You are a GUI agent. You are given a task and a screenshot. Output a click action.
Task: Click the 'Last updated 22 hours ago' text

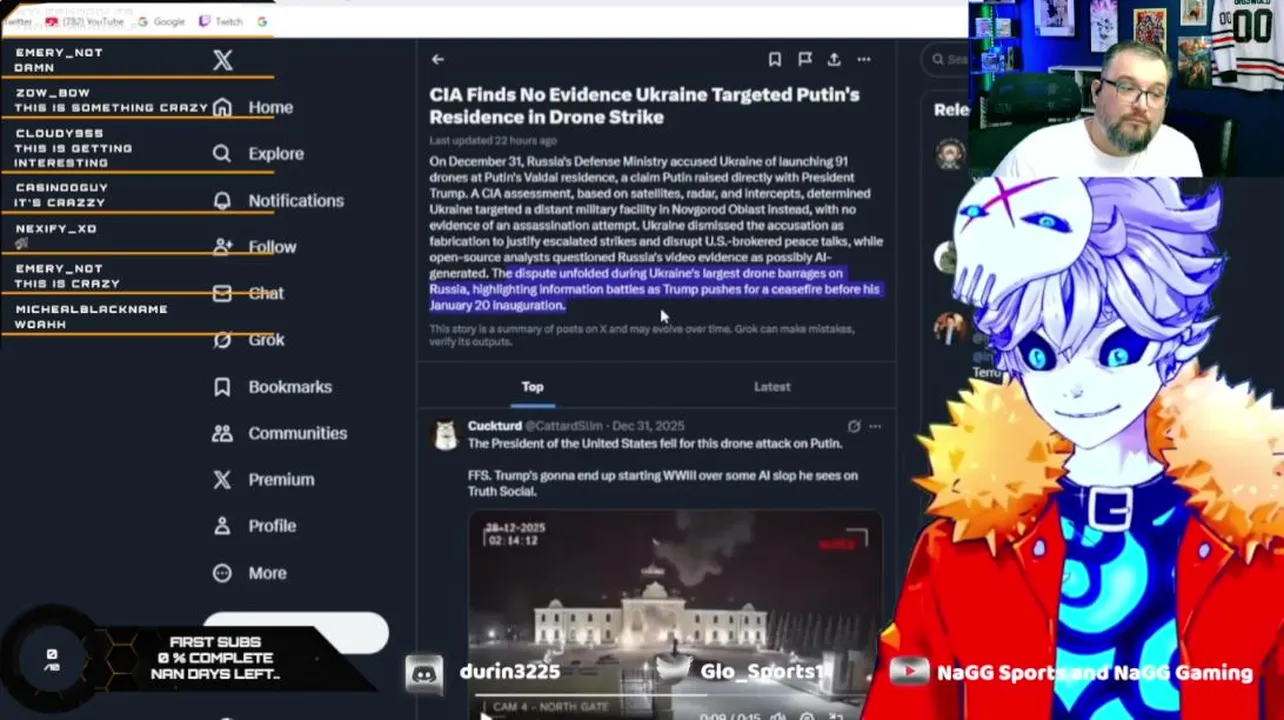(493, 141)
